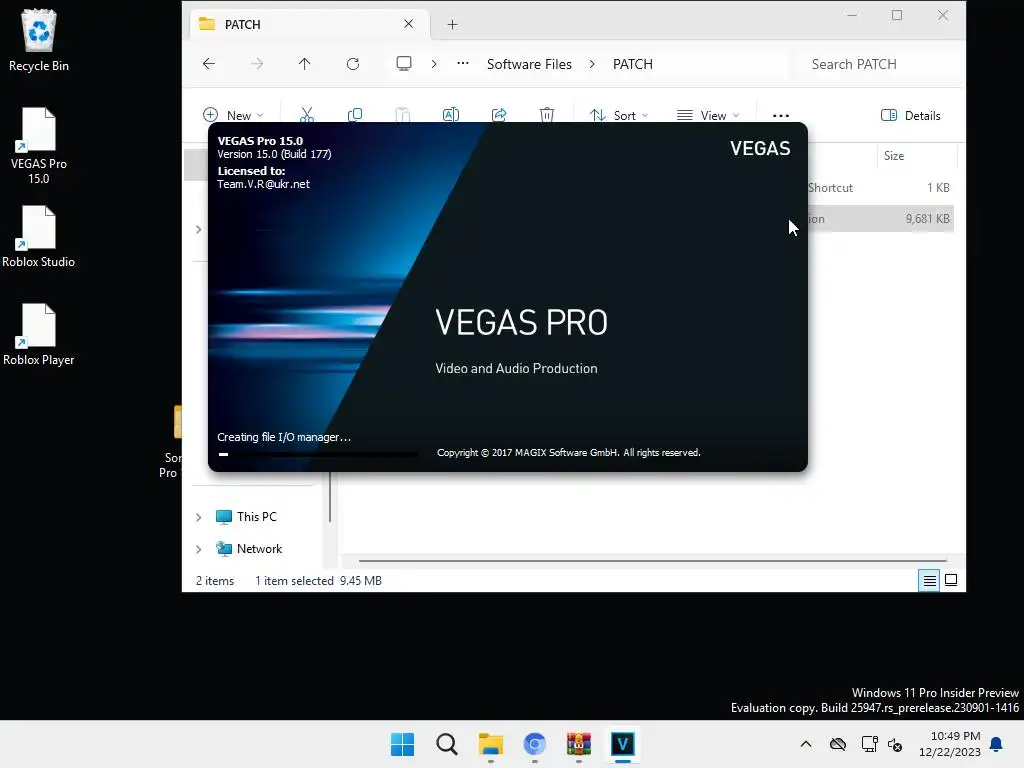Click the Copy icon in toolbar
The height and width of the screenshot is (768, 1024).
click(x=355, y=115)
